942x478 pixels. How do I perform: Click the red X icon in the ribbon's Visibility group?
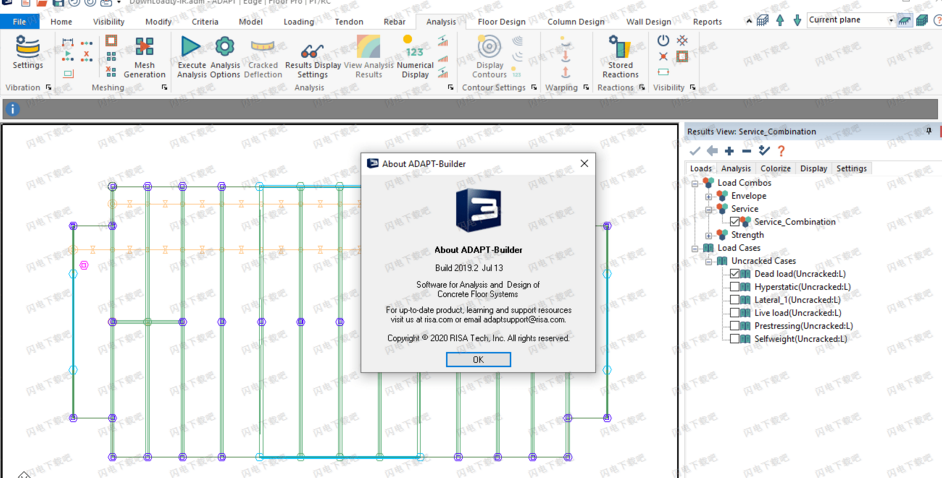[663, 56]
